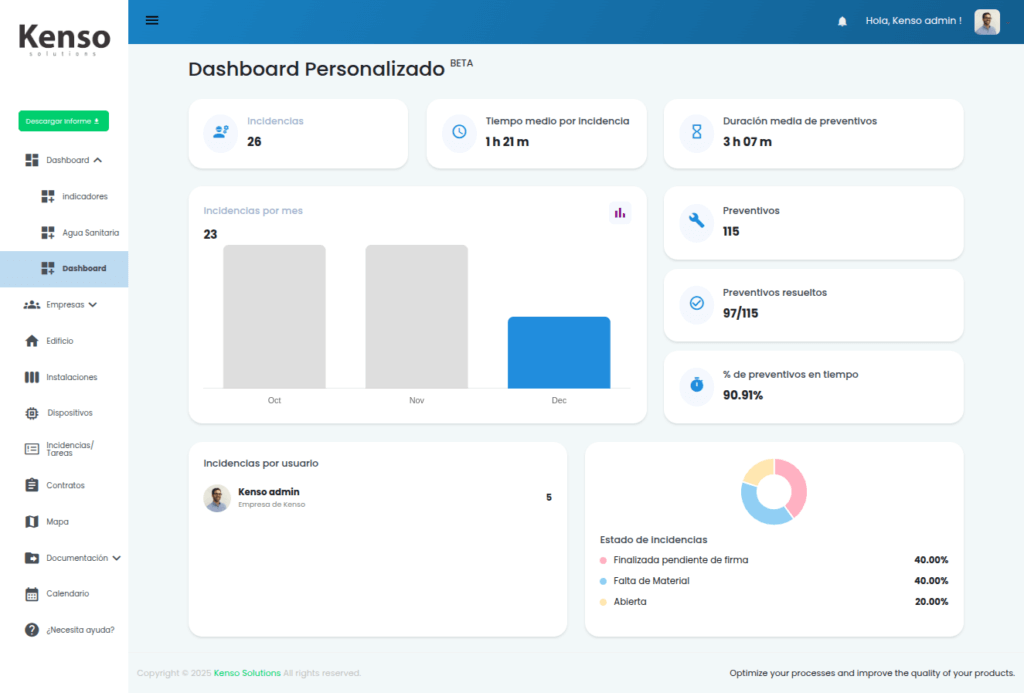Open Dispositivos in the sidebar

click(x=70, y=413)
